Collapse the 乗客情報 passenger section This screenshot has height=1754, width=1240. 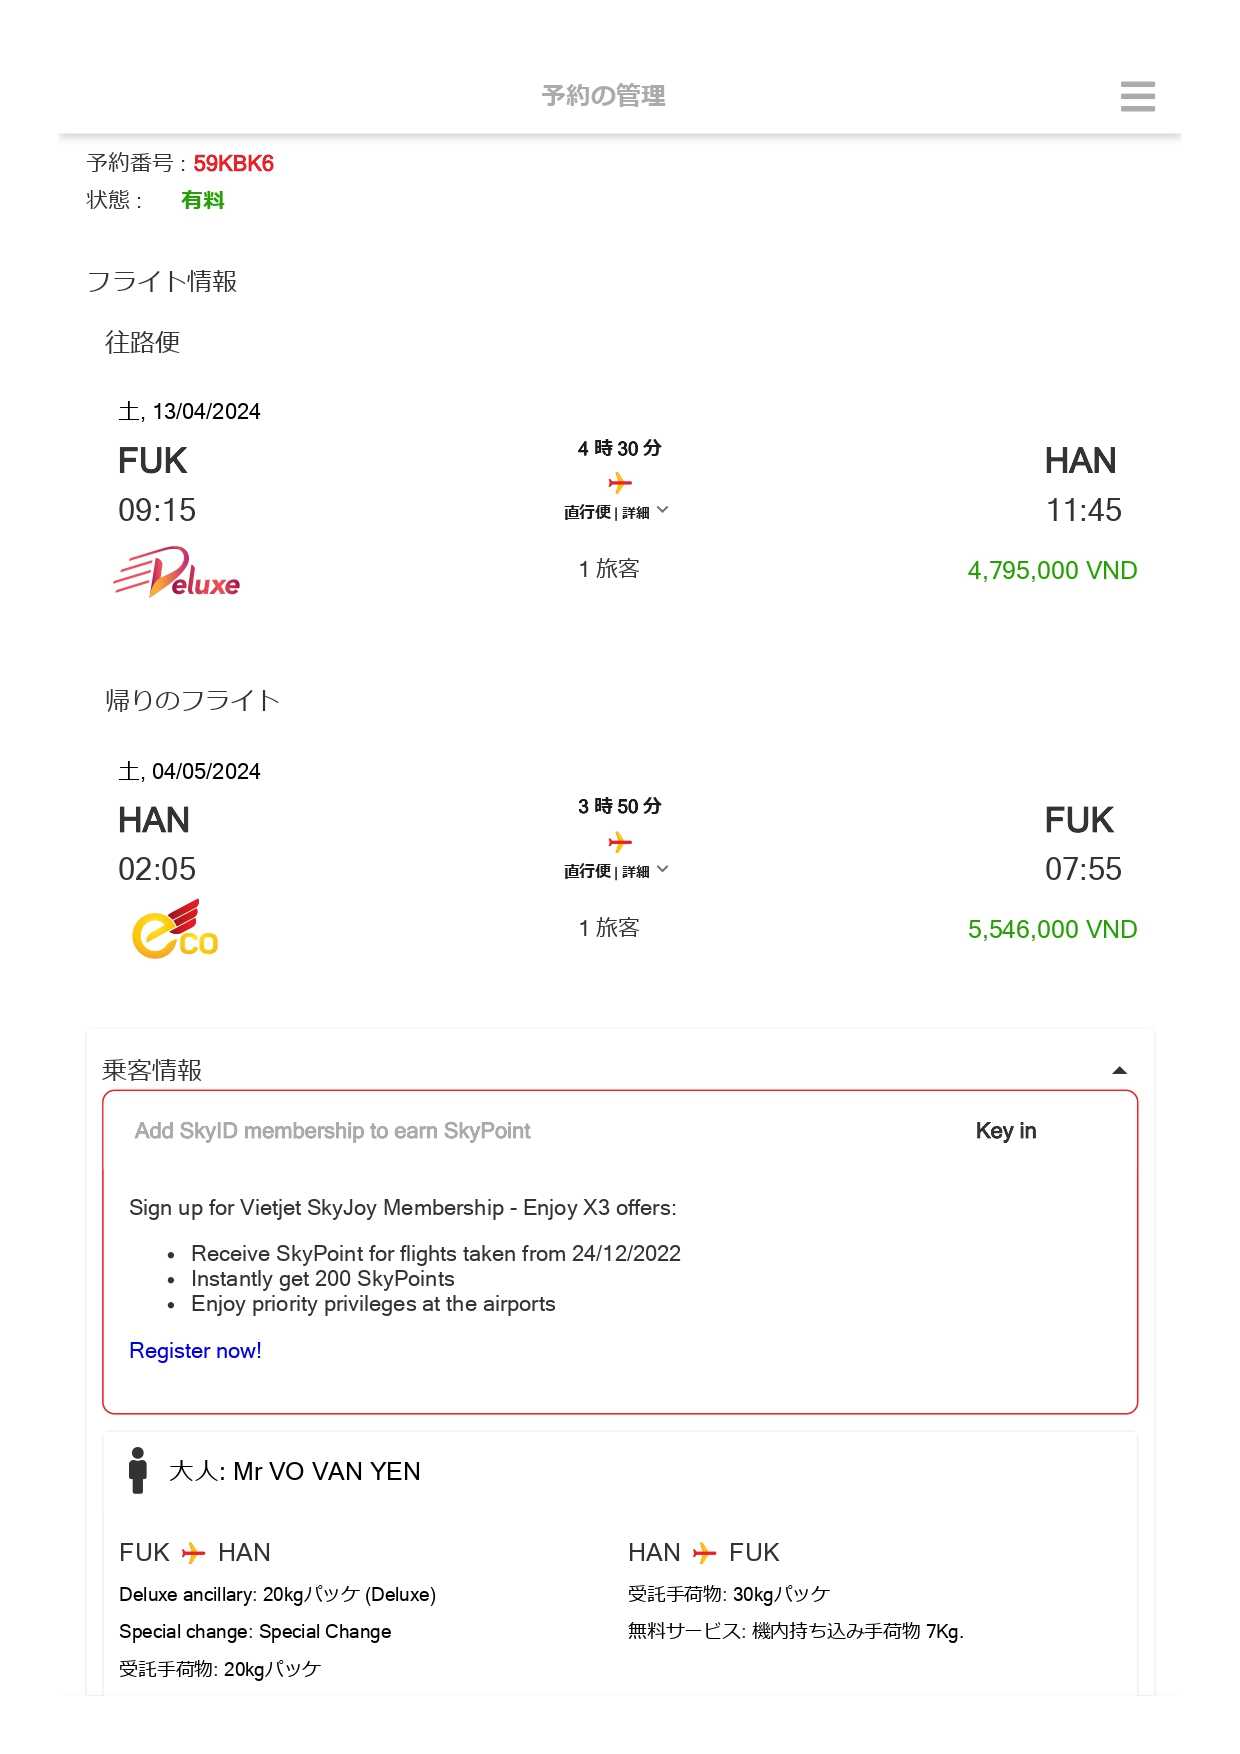click(1119, 1070)
